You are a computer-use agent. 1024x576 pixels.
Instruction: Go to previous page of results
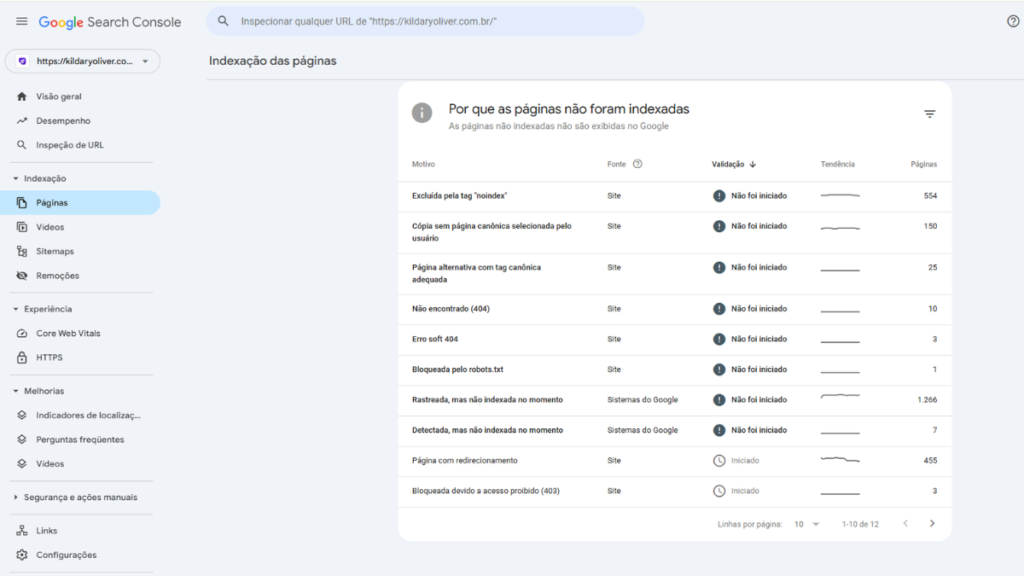click(x=905, y=524)
